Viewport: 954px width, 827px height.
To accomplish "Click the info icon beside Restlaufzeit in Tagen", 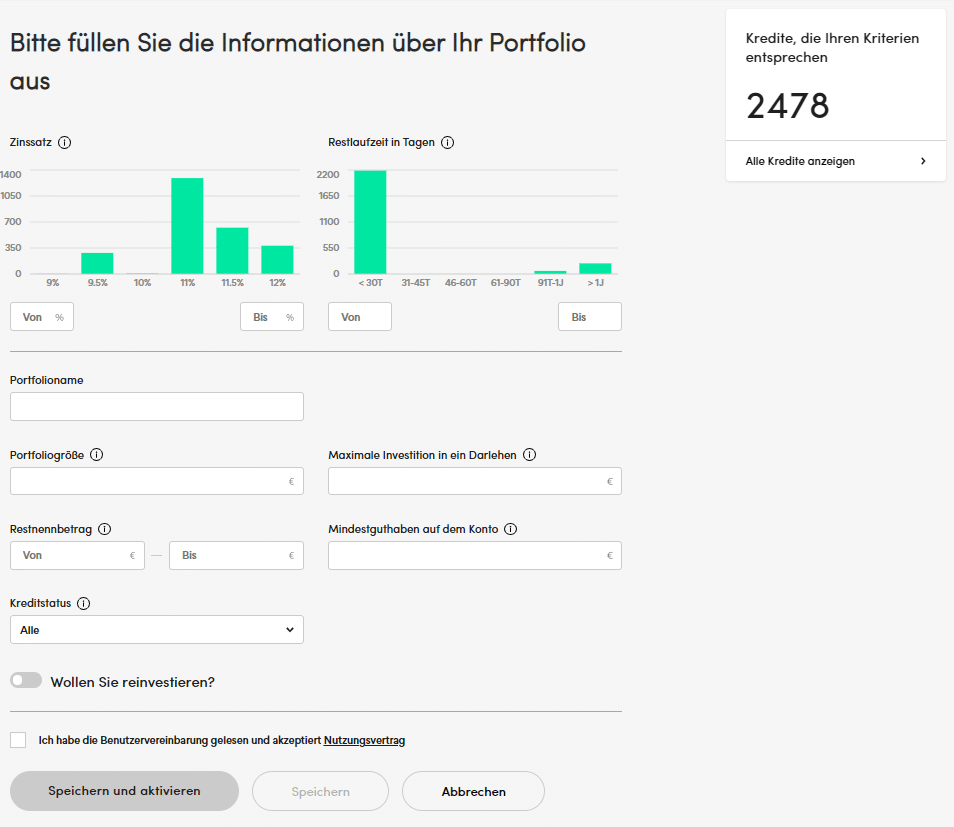I will click(447, 142).
